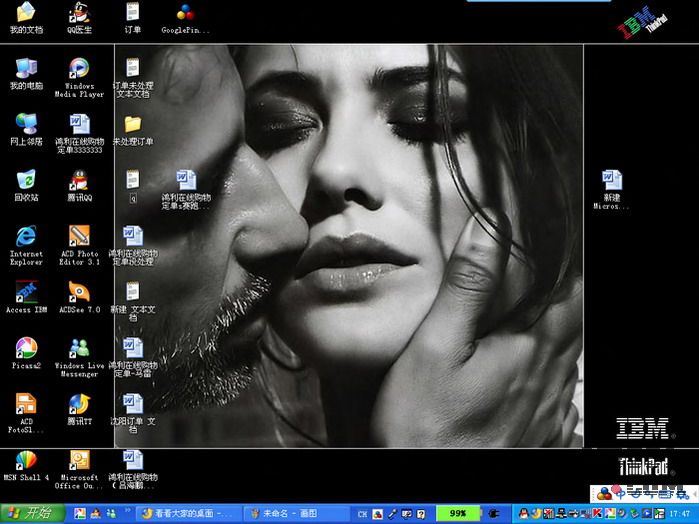Open the Windows Live Messenger shortcut
The width and height of the screenshot is (699, 524).
(79, 349)
